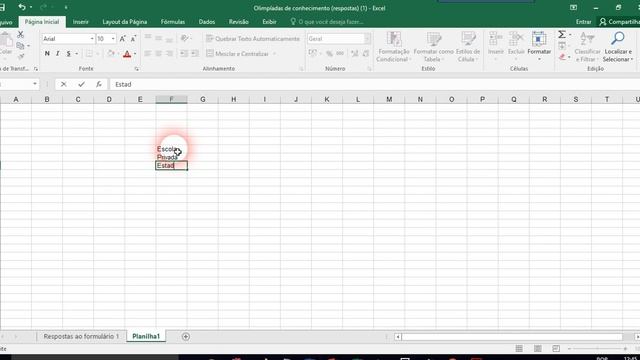Center text horizontally in the cell
Image resolution: width=640 pixels, height=360 pixels.
point(158,53)
